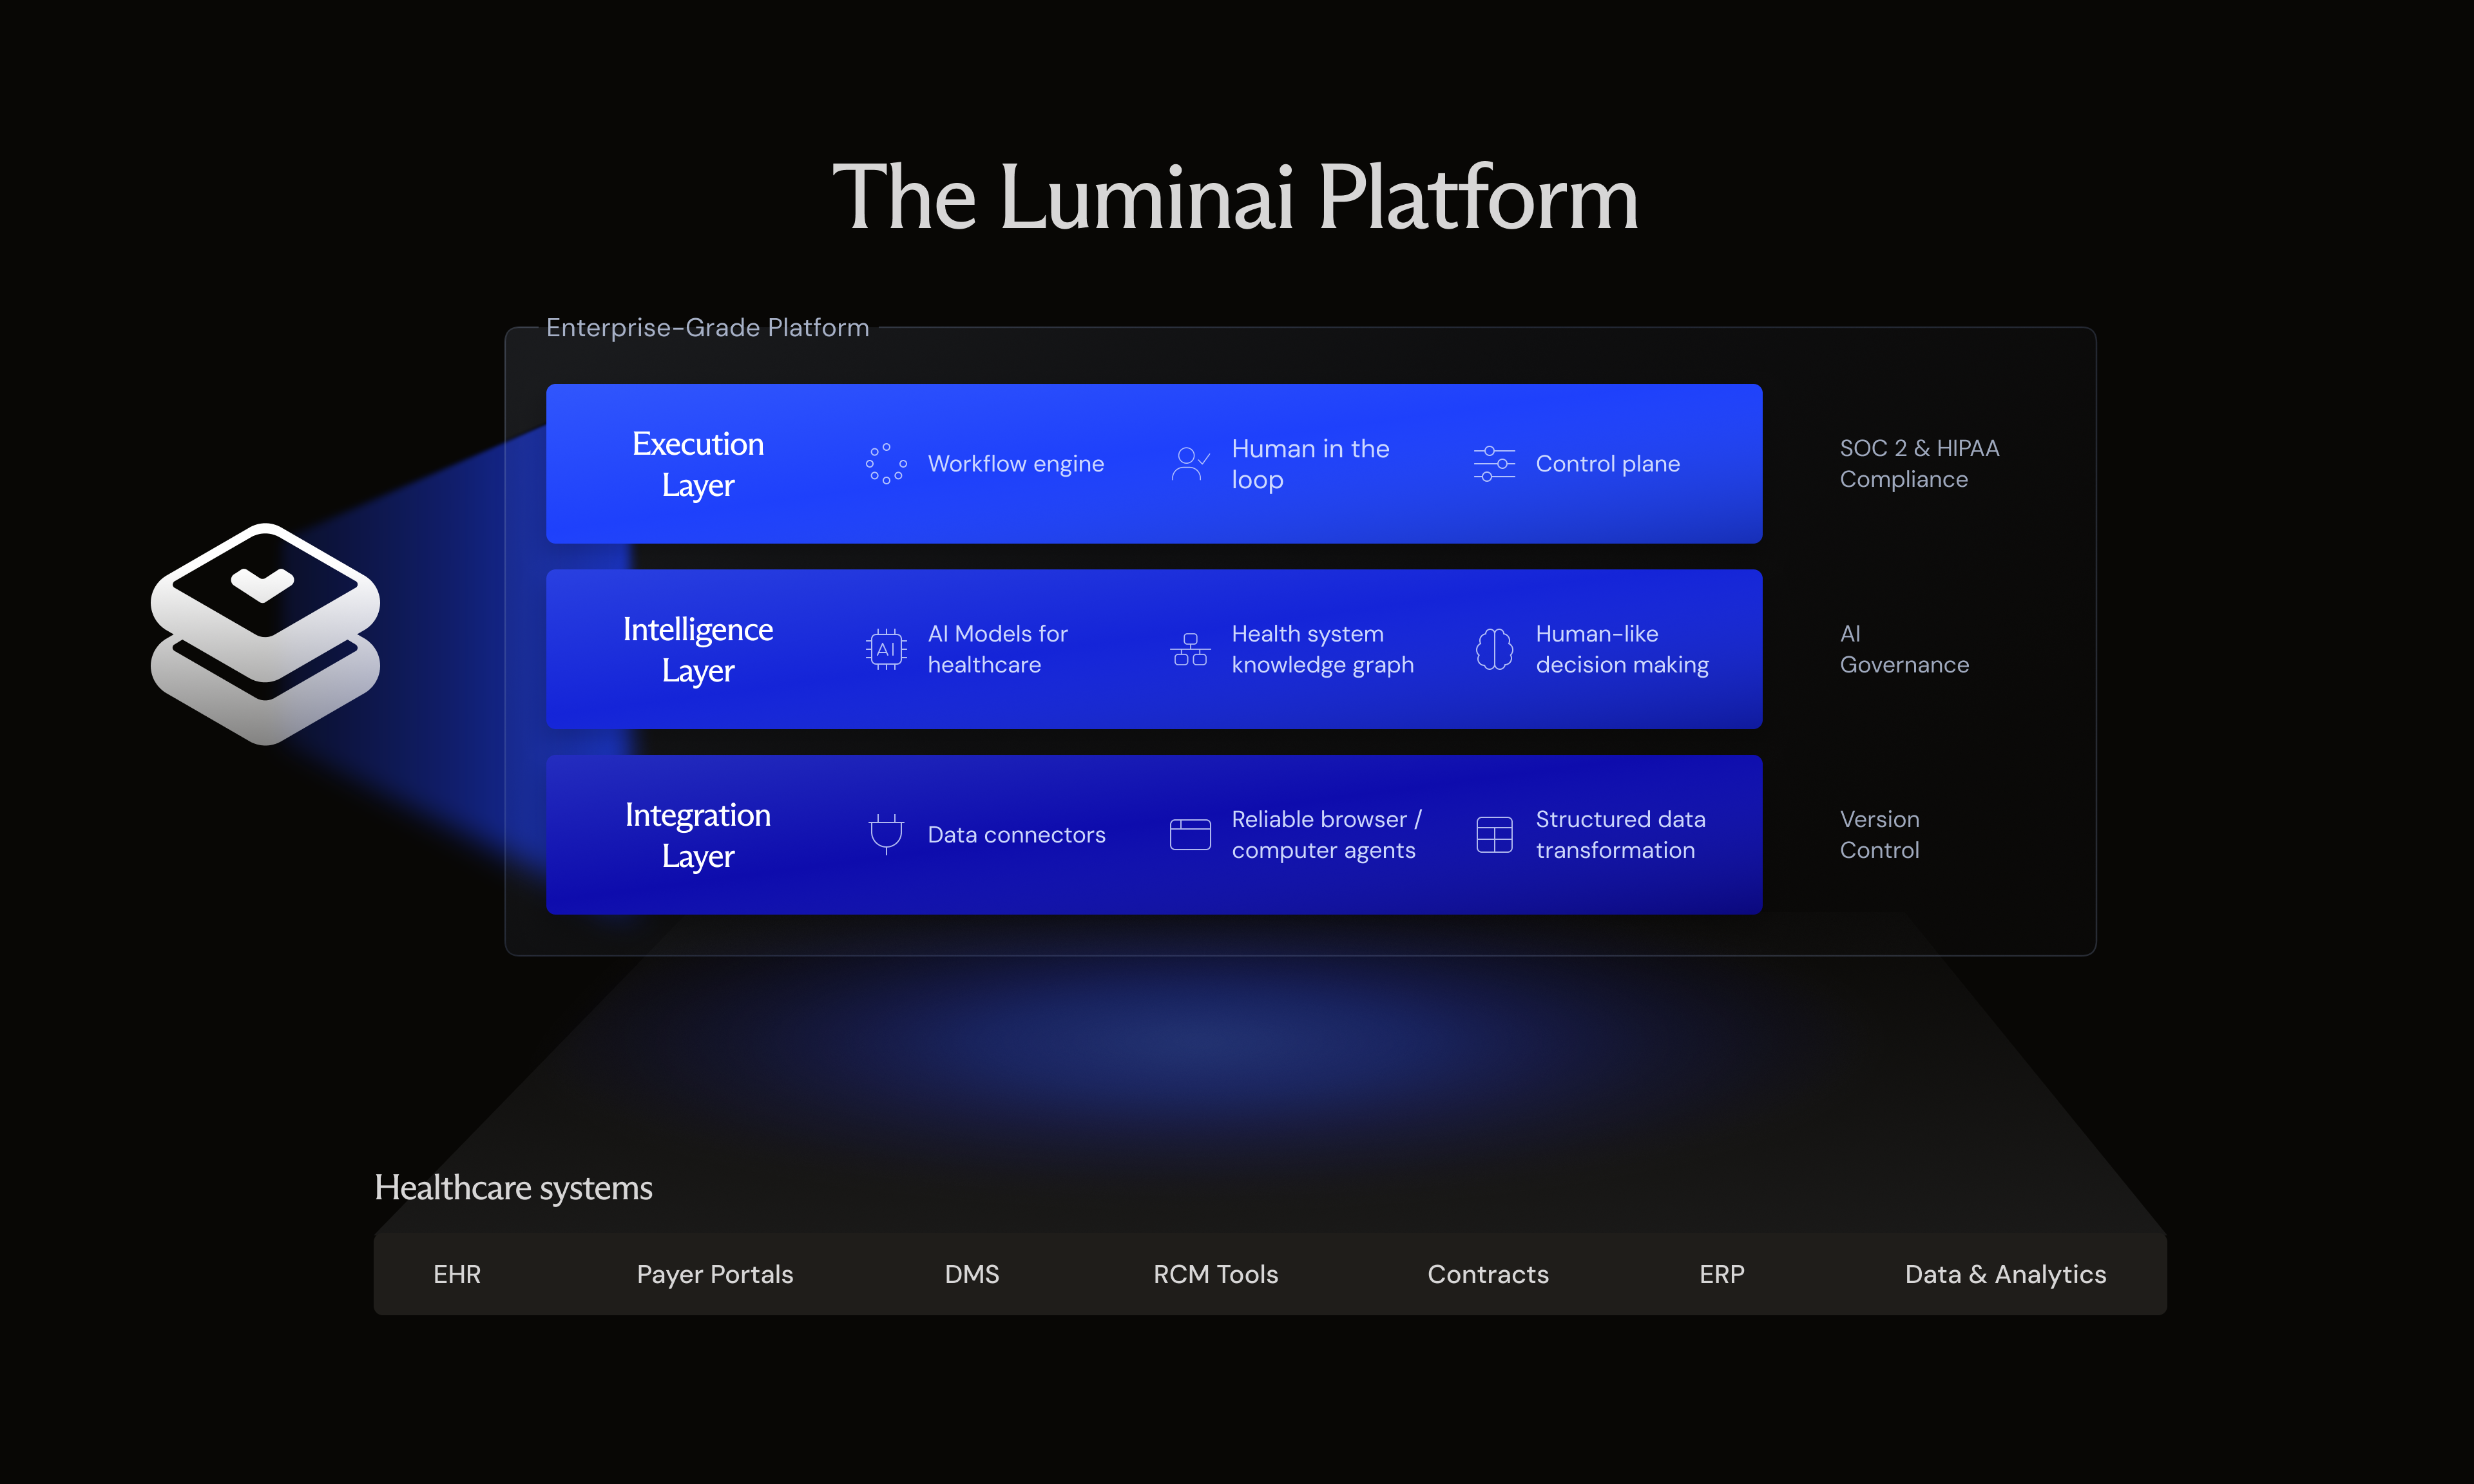Select "Contracts" in the healthcare systems bar
The image size is (2474, 1484).
[x=1488, y=1274]
